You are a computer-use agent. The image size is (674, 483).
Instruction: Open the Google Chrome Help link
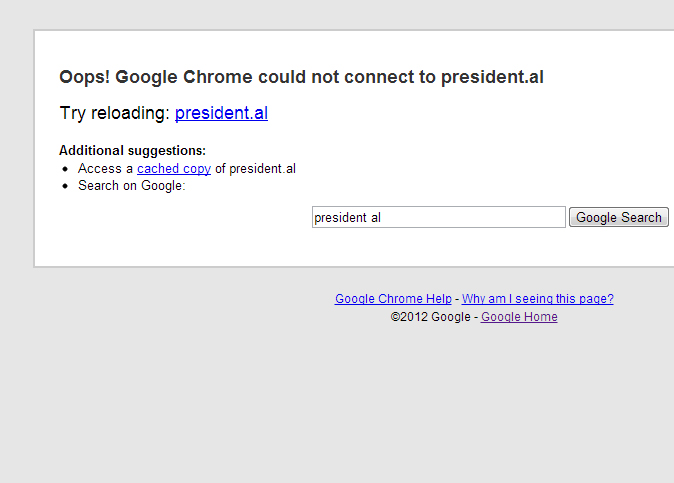[x=393, y=298]
